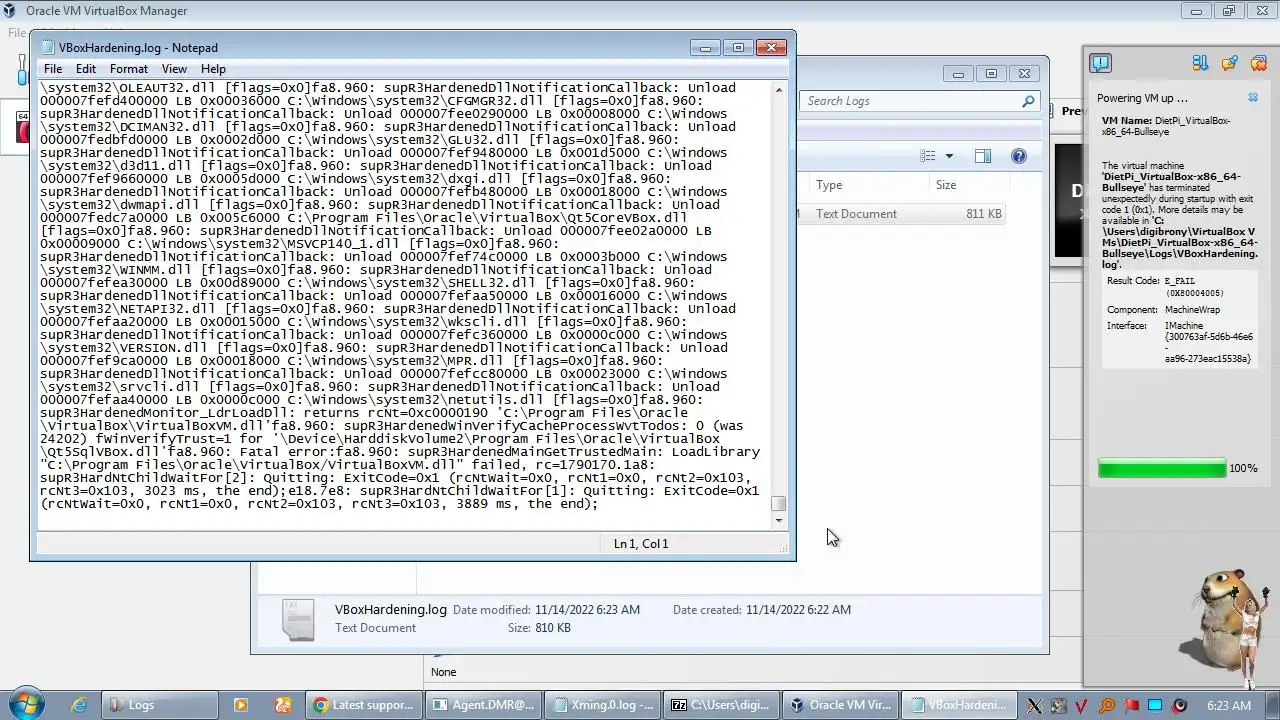
Task: Click the MachineWrap component text
Action: click(1192, 310)
